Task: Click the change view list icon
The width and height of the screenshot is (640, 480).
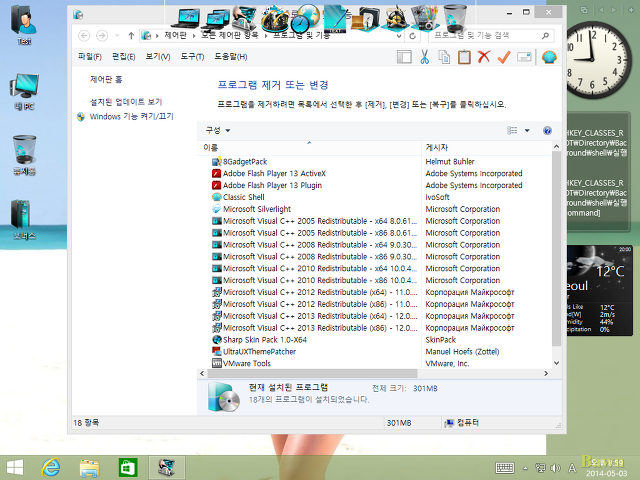Action: (x=512, y=131)
